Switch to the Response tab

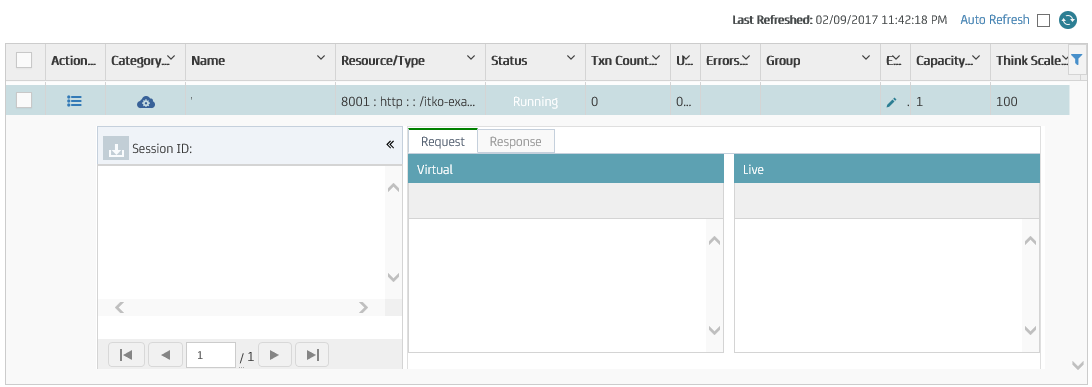point(515,141)
